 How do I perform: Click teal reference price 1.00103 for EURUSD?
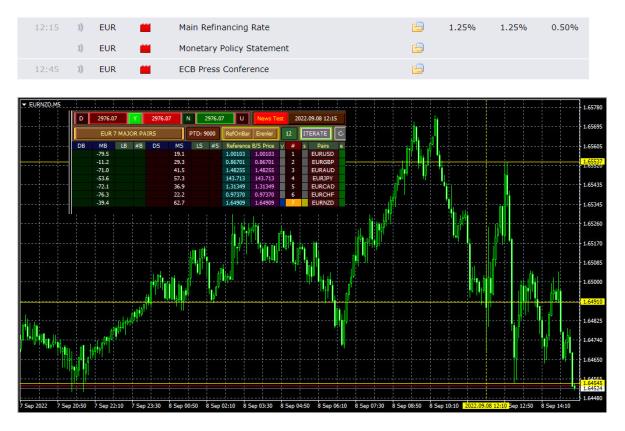coord(236,154)
